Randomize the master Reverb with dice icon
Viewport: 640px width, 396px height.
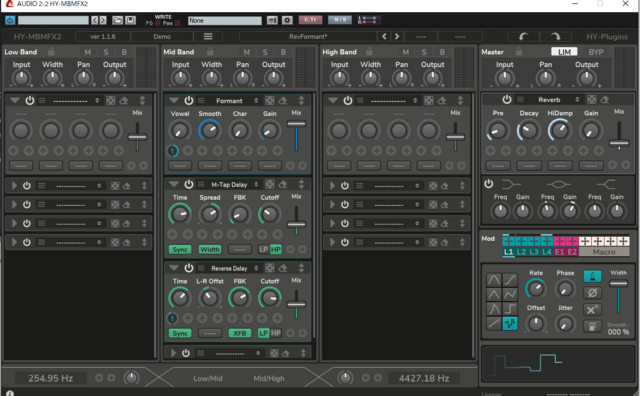pos(591,99)
